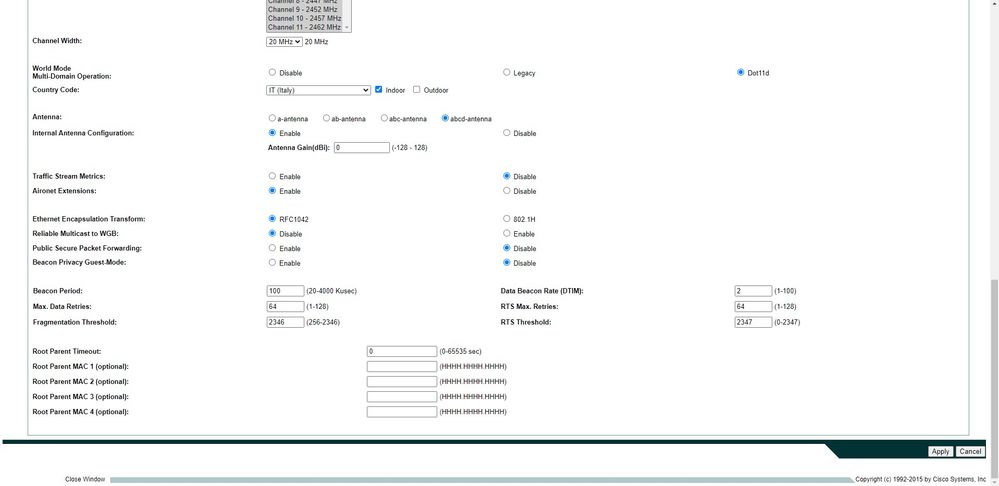The width and height of the screenshot is (999, 486).
Task: Click the Apply button
Action: [x=940, y=452]
